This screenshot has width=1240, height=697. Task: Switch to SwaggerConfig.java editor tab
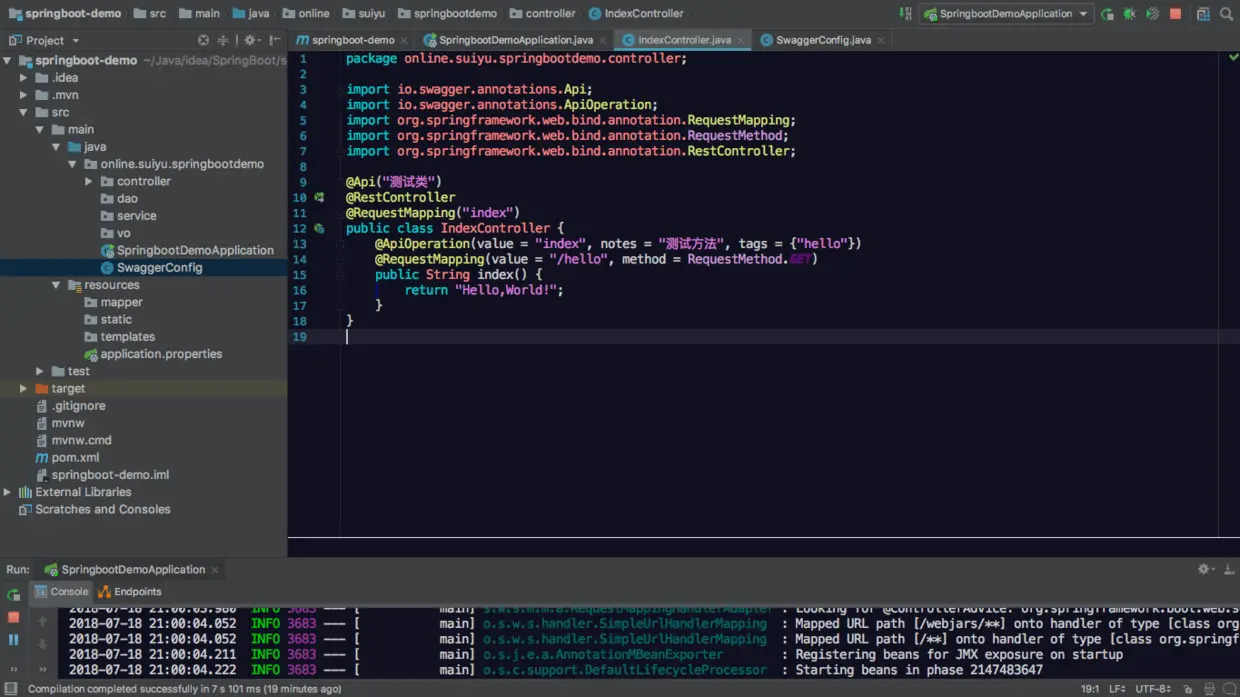pyautogui.click(x=822, y=40)
